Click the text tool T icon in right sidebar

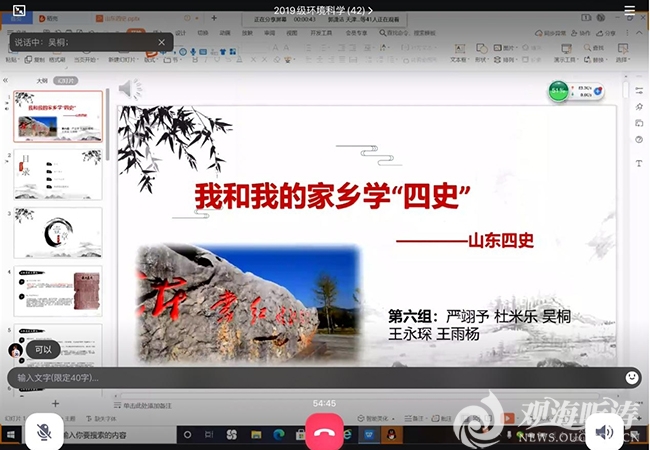(639, 164)
